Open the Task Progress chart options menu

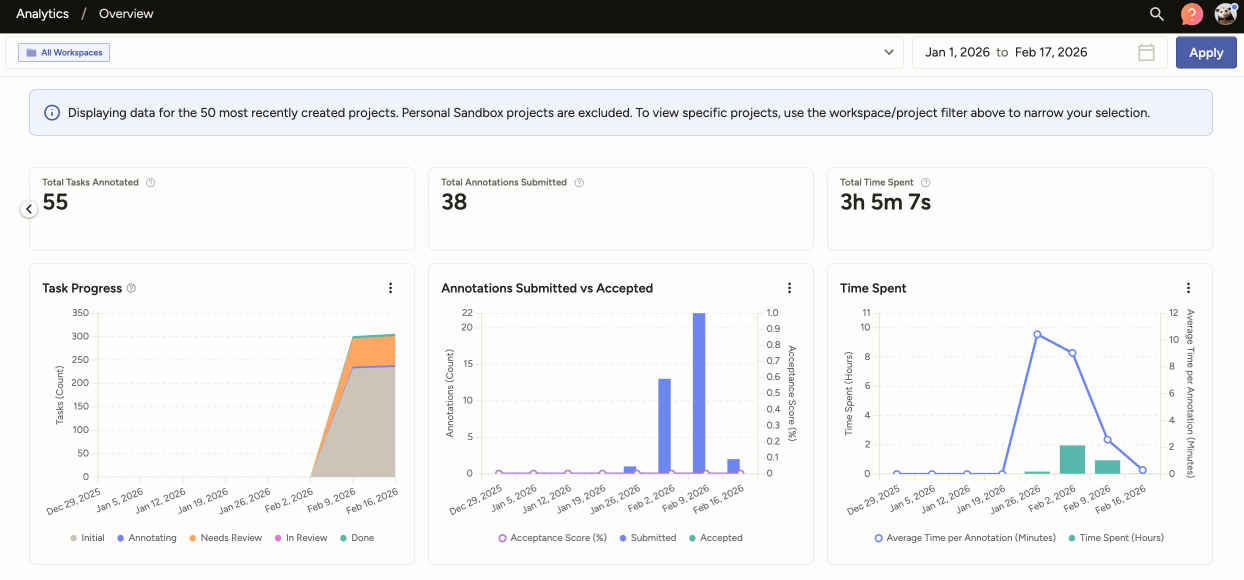(x=390, y=287)
